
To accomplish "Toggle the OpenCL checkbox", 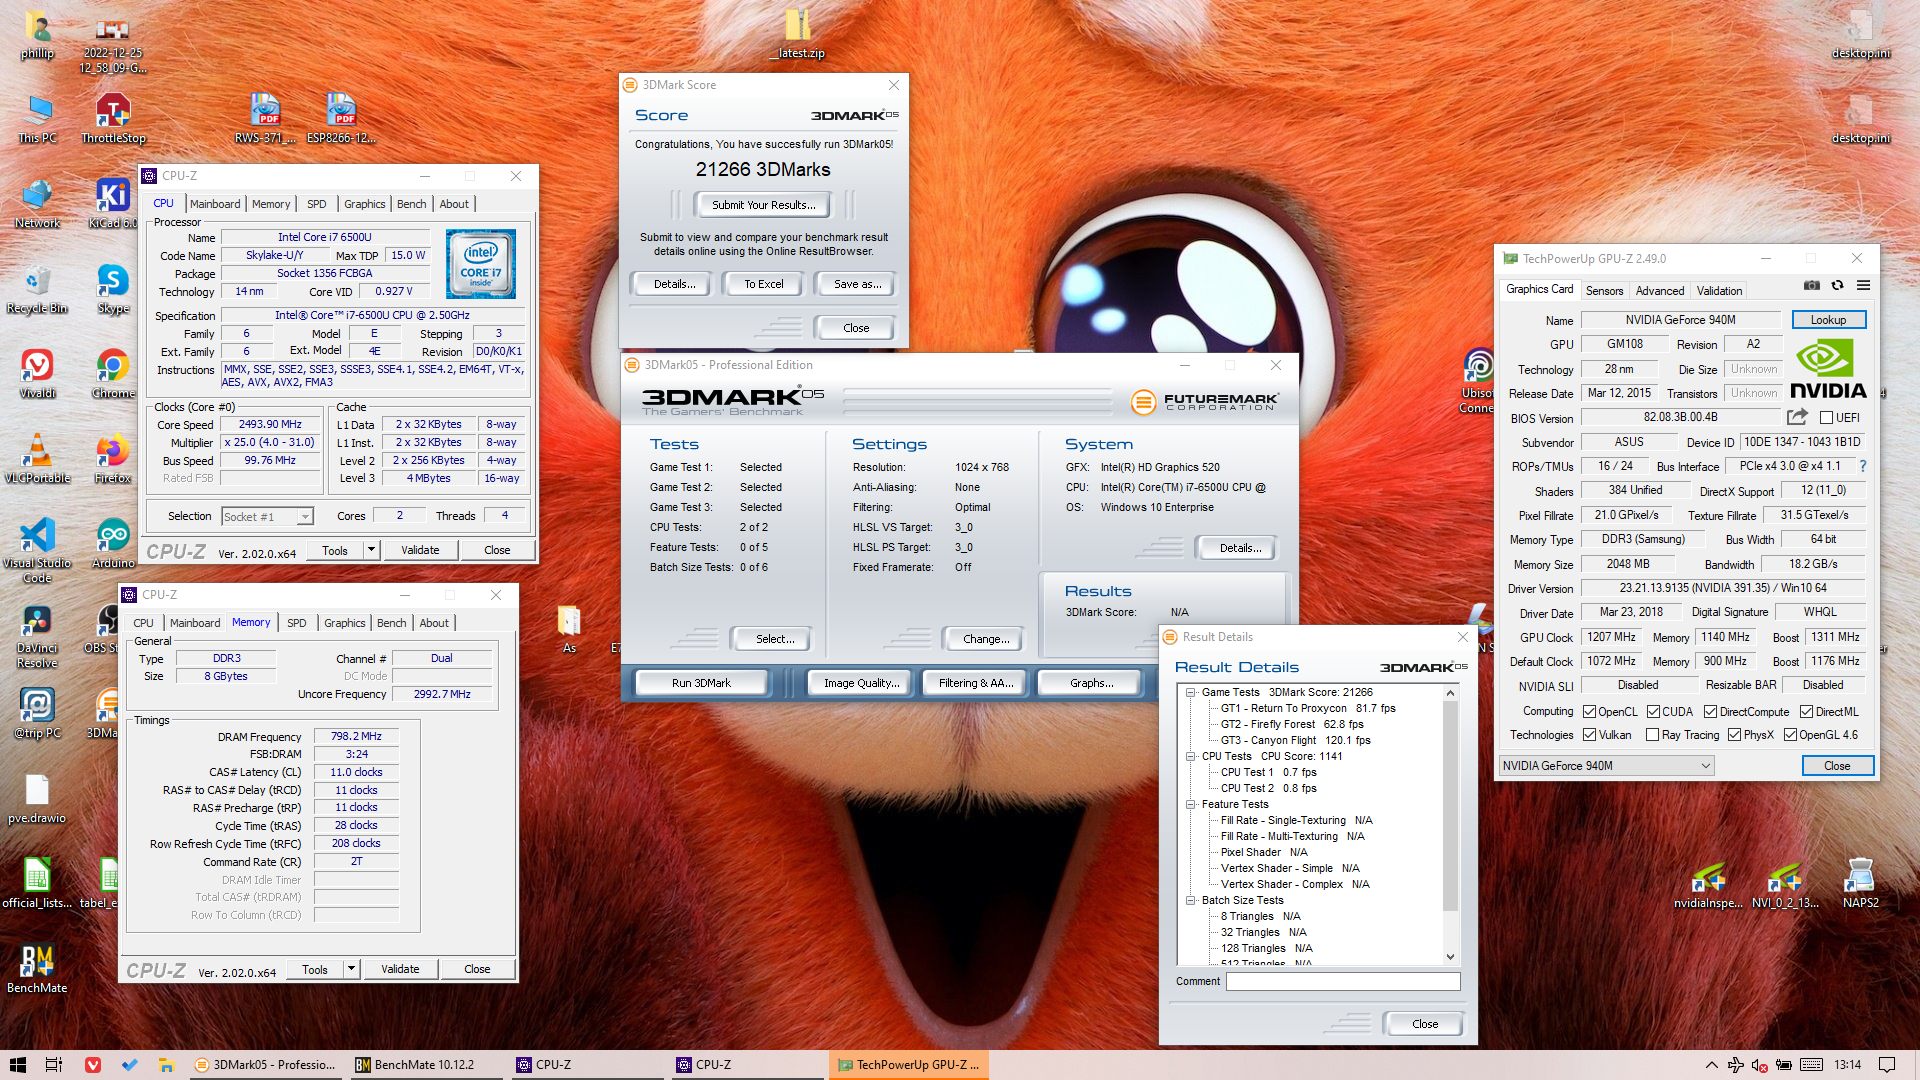I will tap(1589, 711).
